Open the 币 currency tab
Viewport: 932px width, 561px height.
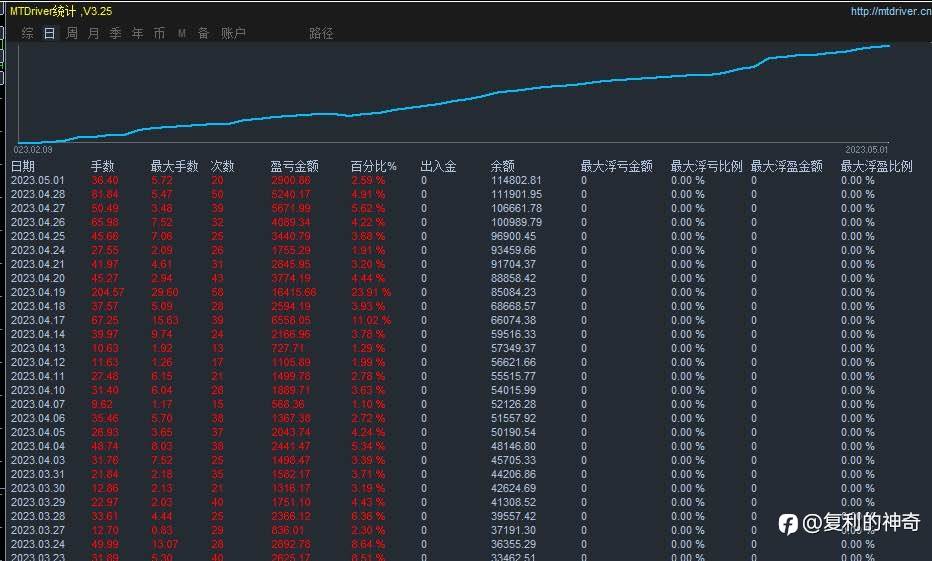pyautogui.click(x=159, y=33)
